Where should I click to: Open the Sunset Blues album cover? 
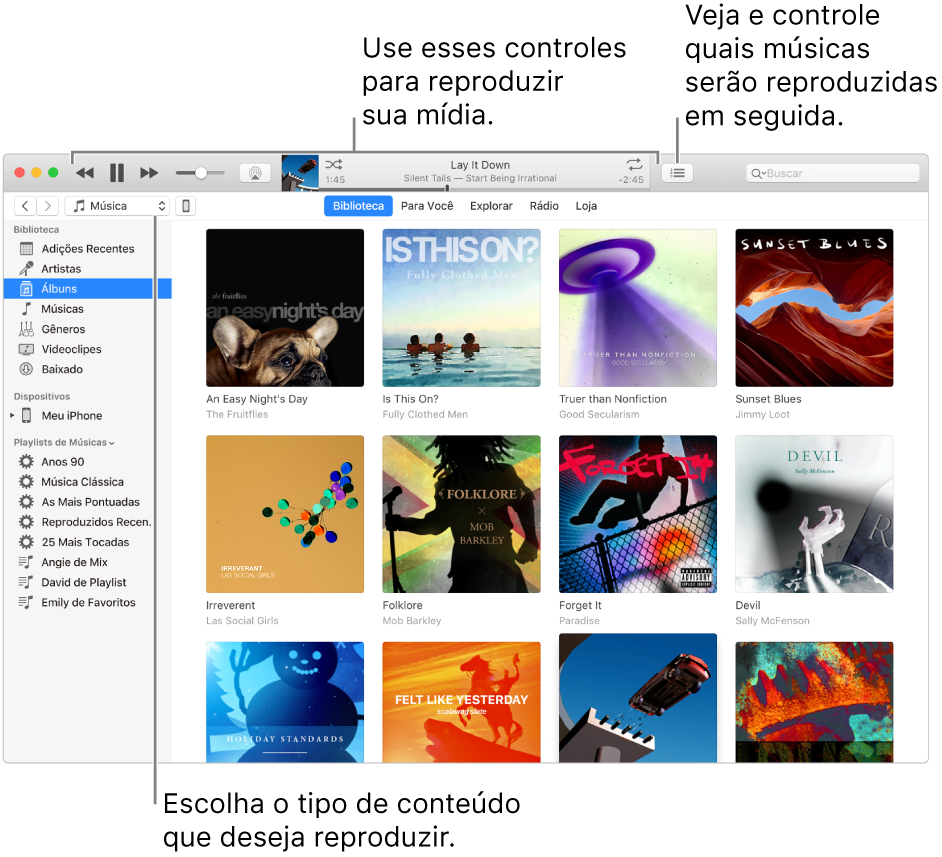click(x=814, y=307)
